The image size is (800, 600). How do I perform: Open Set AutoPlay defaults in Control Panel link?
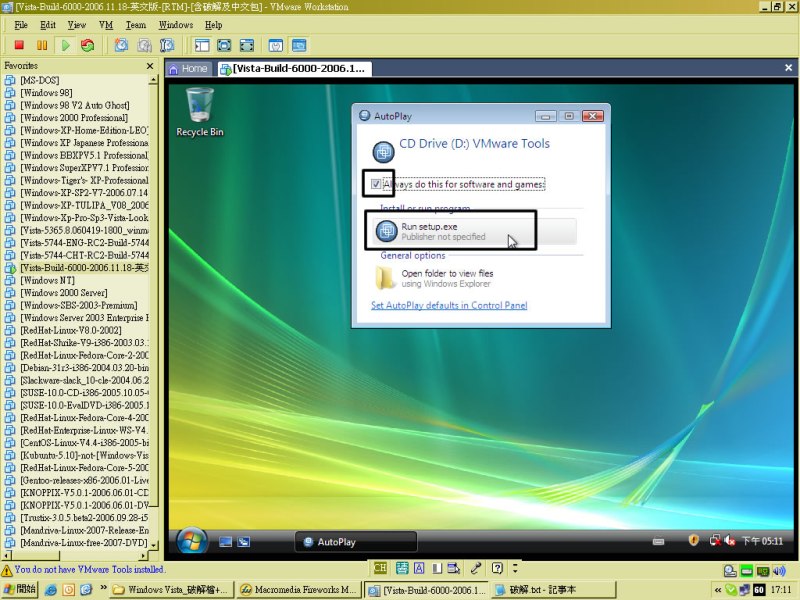[449, 305]
